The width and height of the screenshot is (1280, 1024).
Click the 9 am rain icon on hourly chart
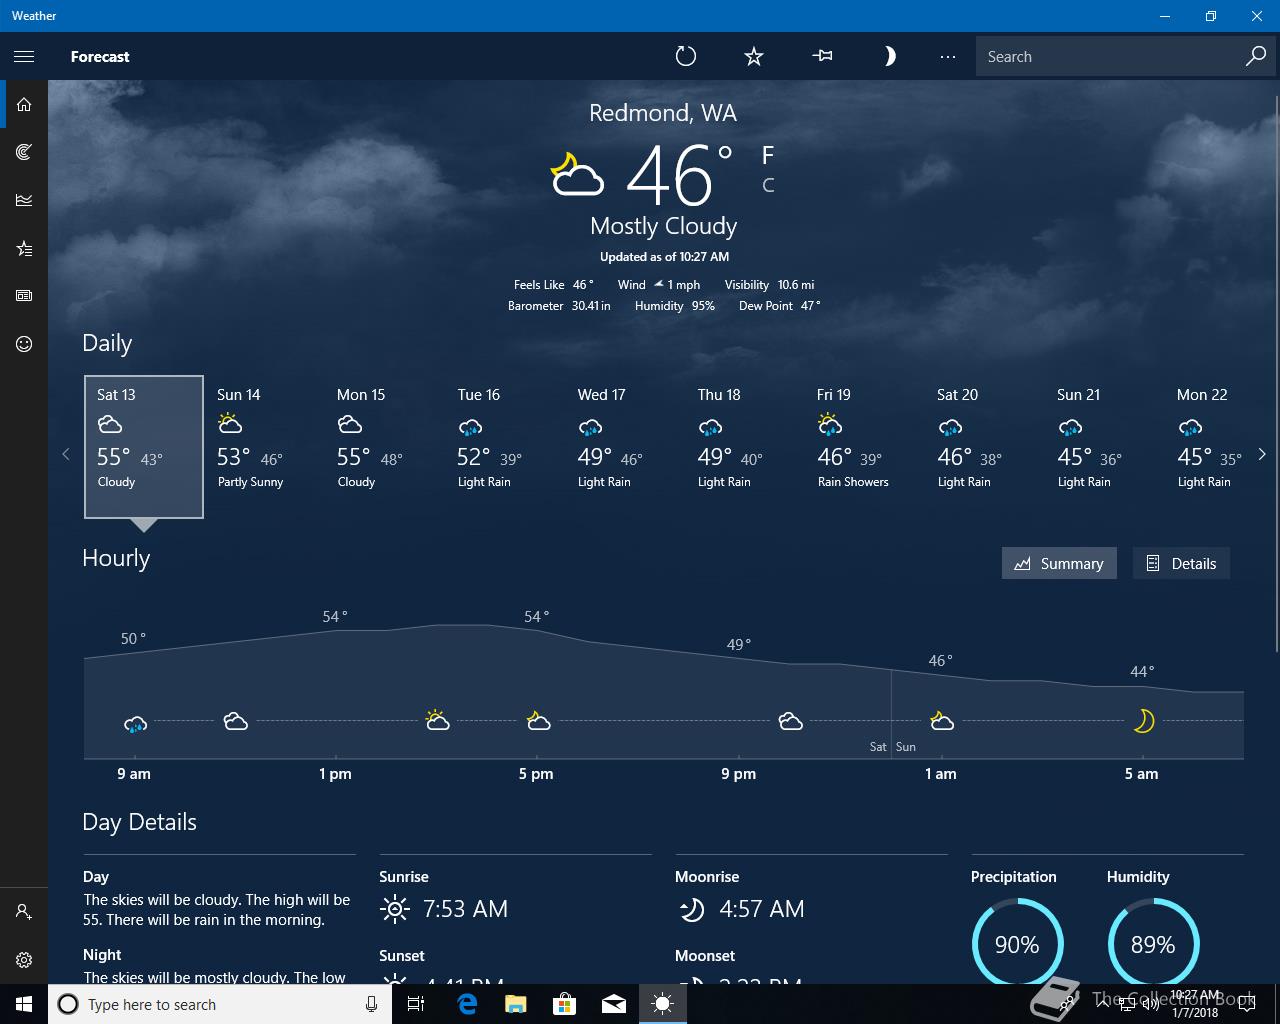coord(135,723)
